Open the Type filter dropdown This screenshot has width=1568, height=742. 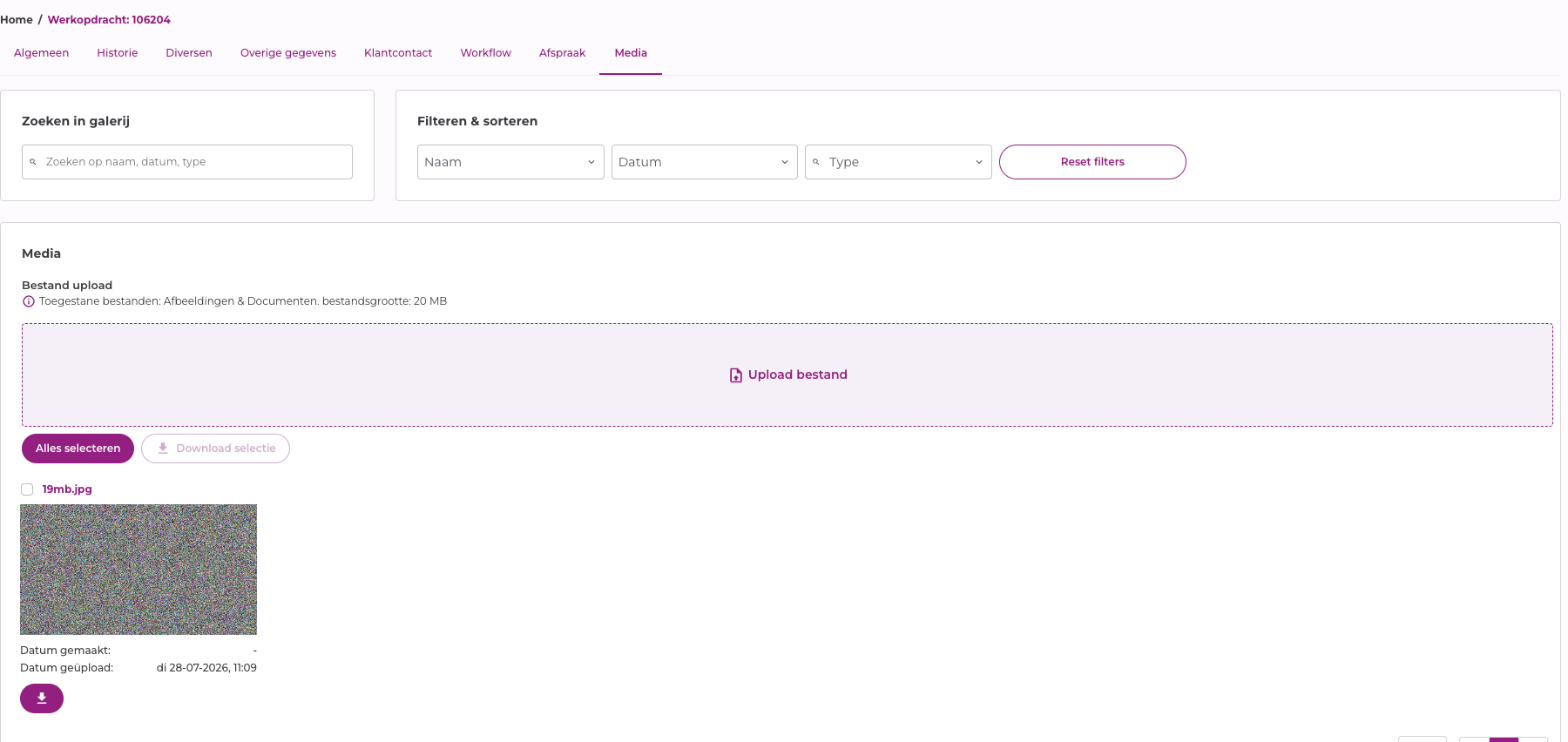tap(898, 162)
